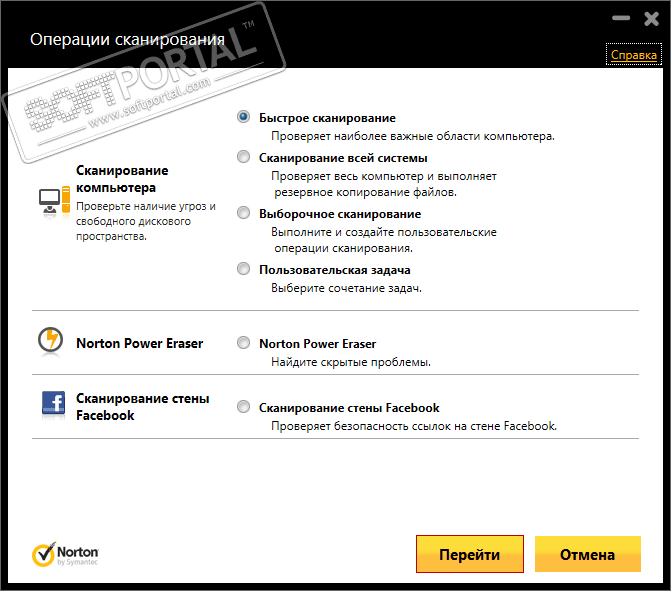
Task: Select the Быстрое сканирование radio button
Action: (x=243, y=116)
